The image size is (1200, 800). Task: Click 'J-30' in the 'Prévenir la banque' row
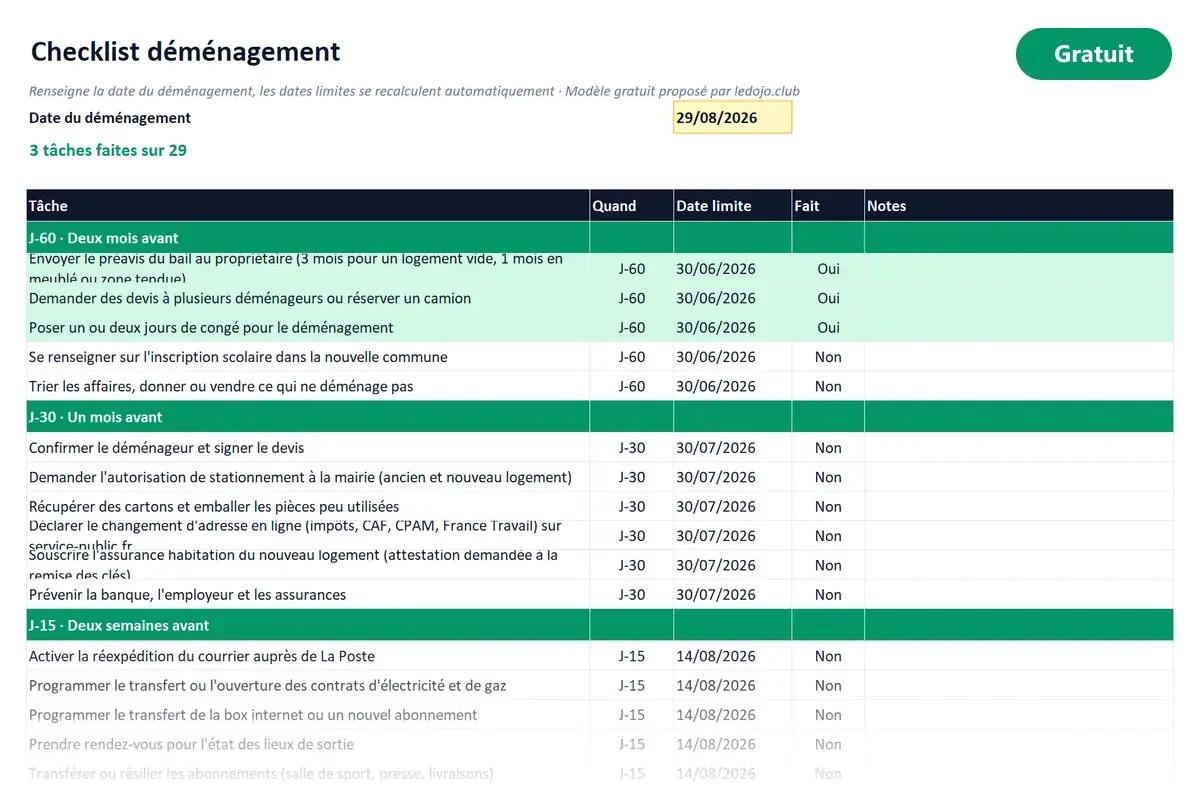click(x=632, y=594)
